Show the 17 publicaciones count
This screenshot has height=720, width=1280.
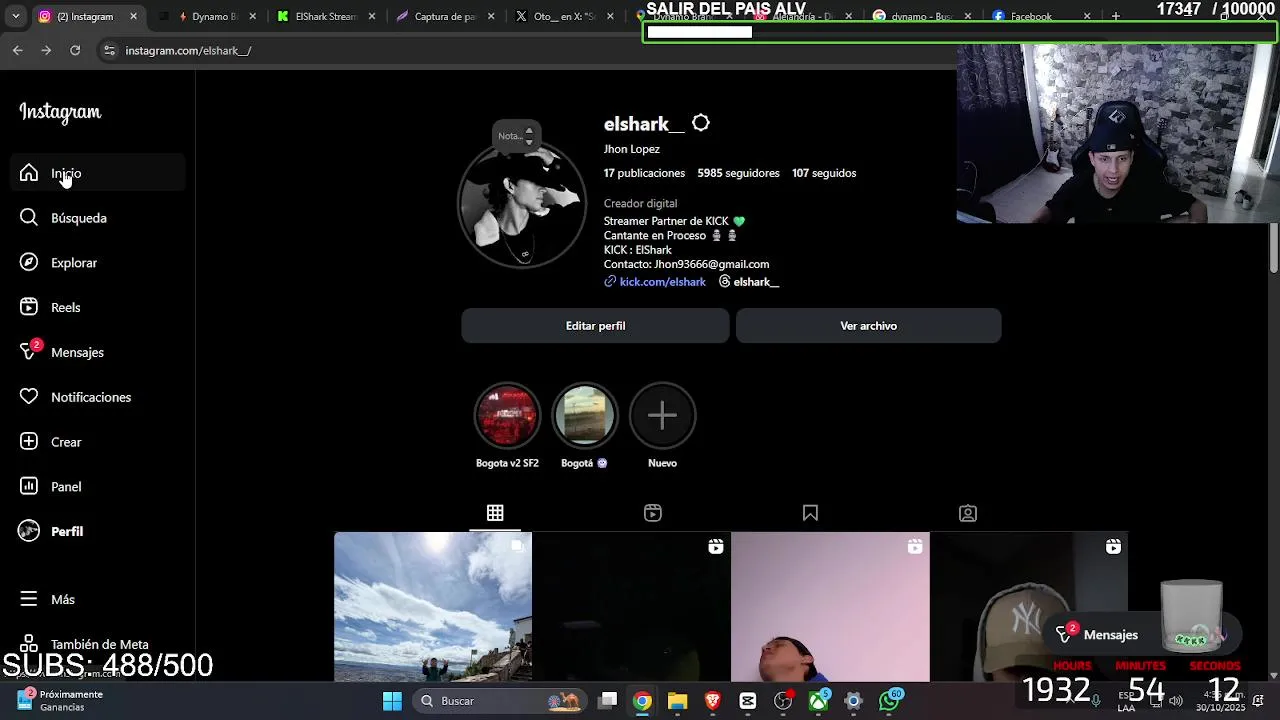pos(644,173)
